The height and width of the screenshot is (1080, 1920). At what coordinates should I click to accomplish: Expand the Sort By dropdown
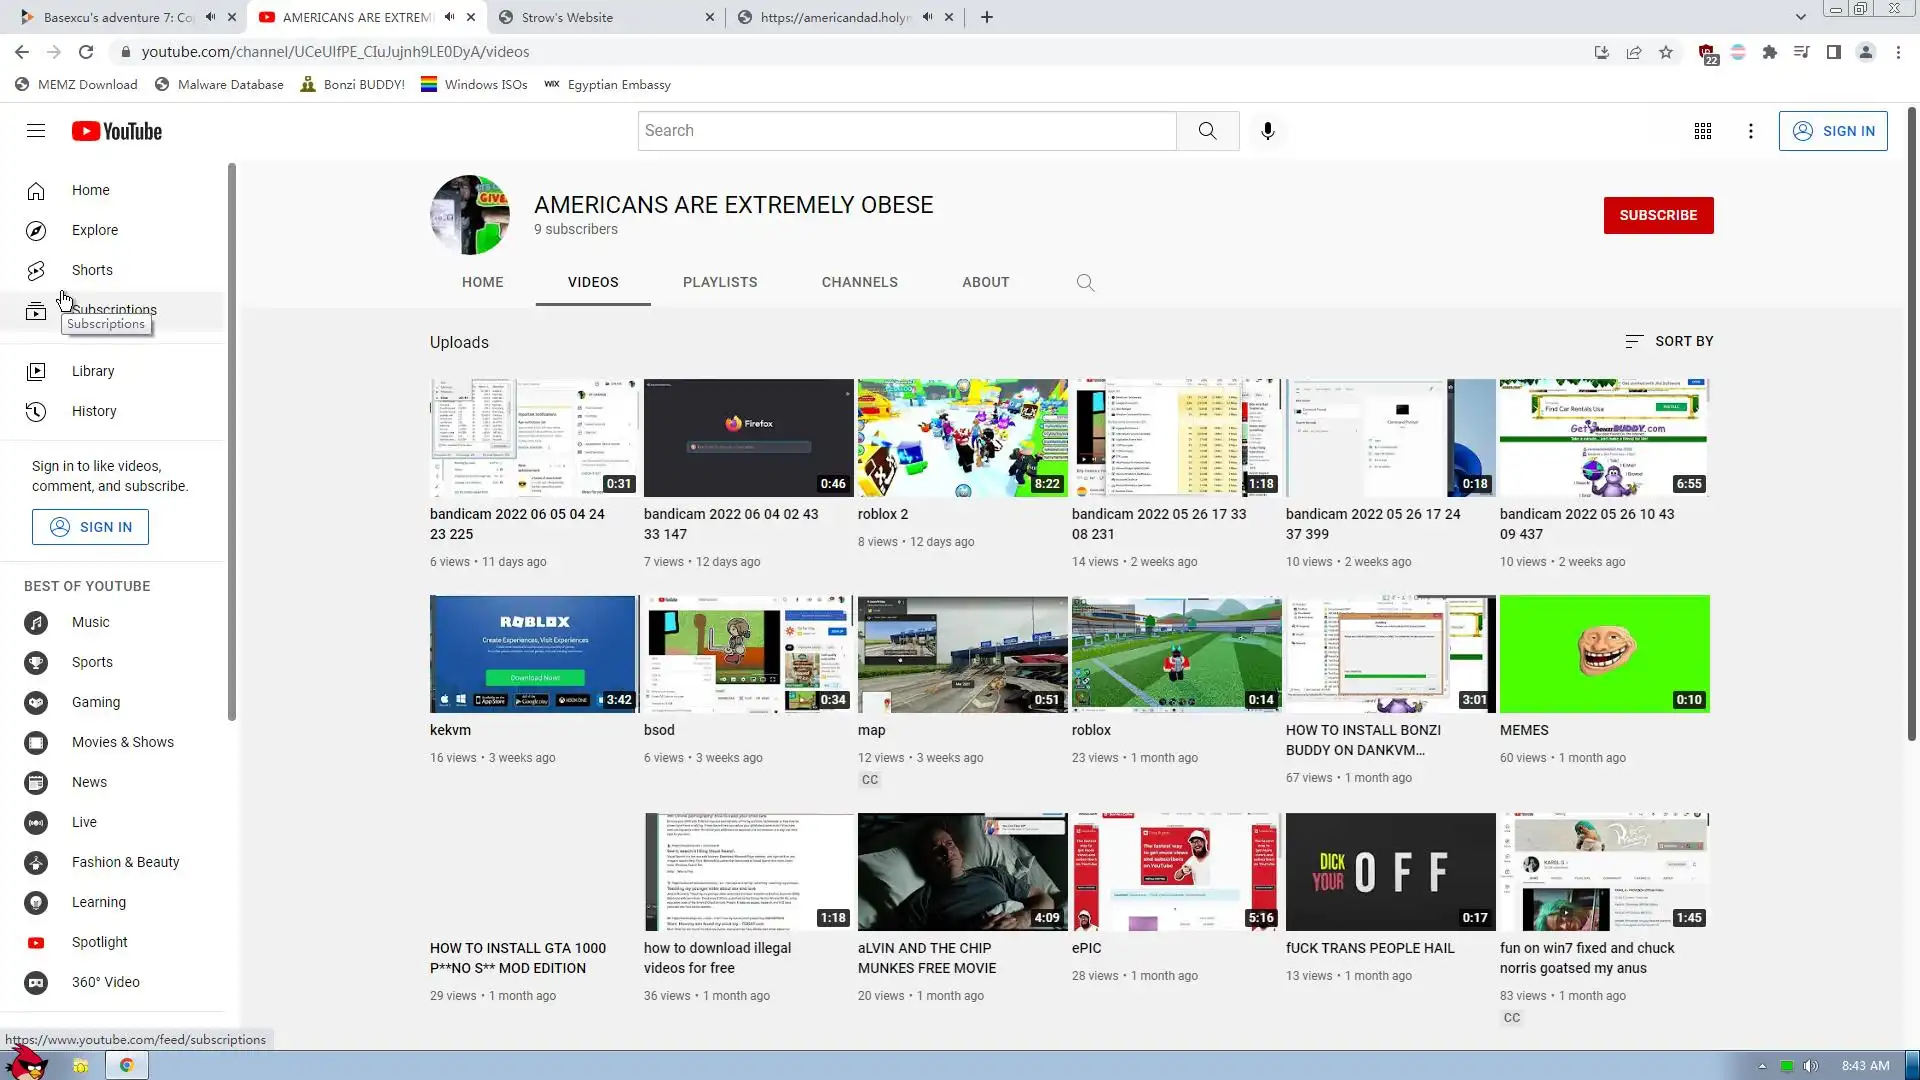tap(1669, 341)
